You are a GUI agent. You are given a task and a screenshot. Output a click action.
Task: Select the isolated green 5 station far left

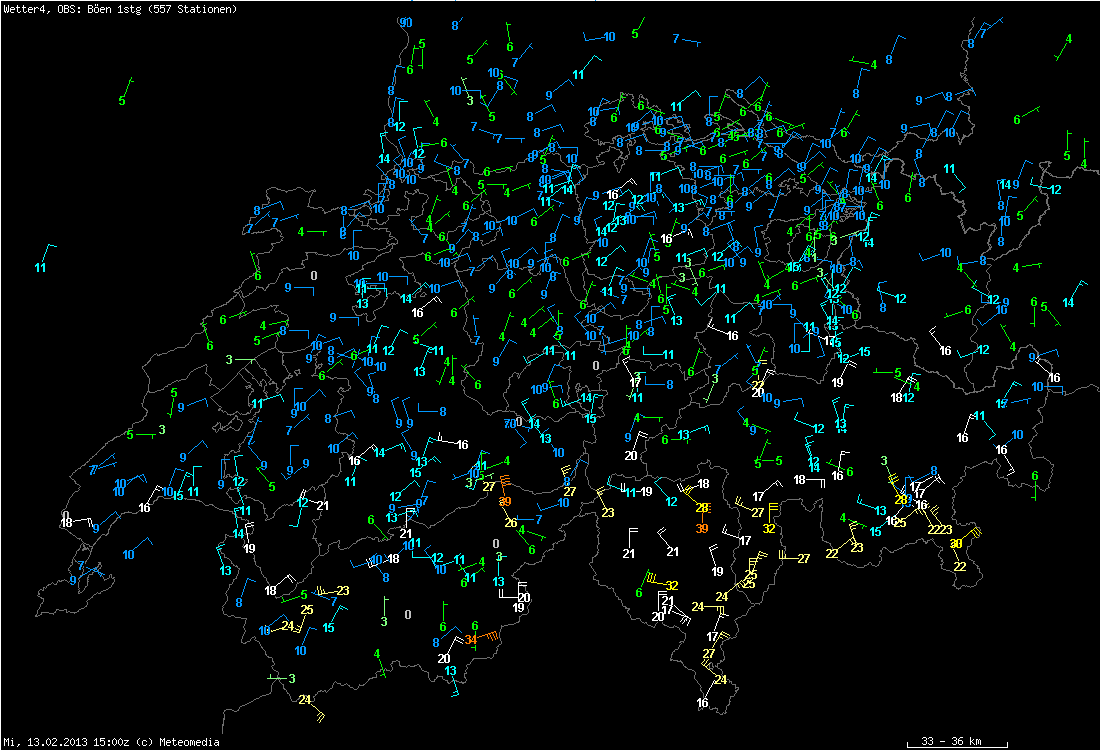pyautogui.click(x=122, y=100)
